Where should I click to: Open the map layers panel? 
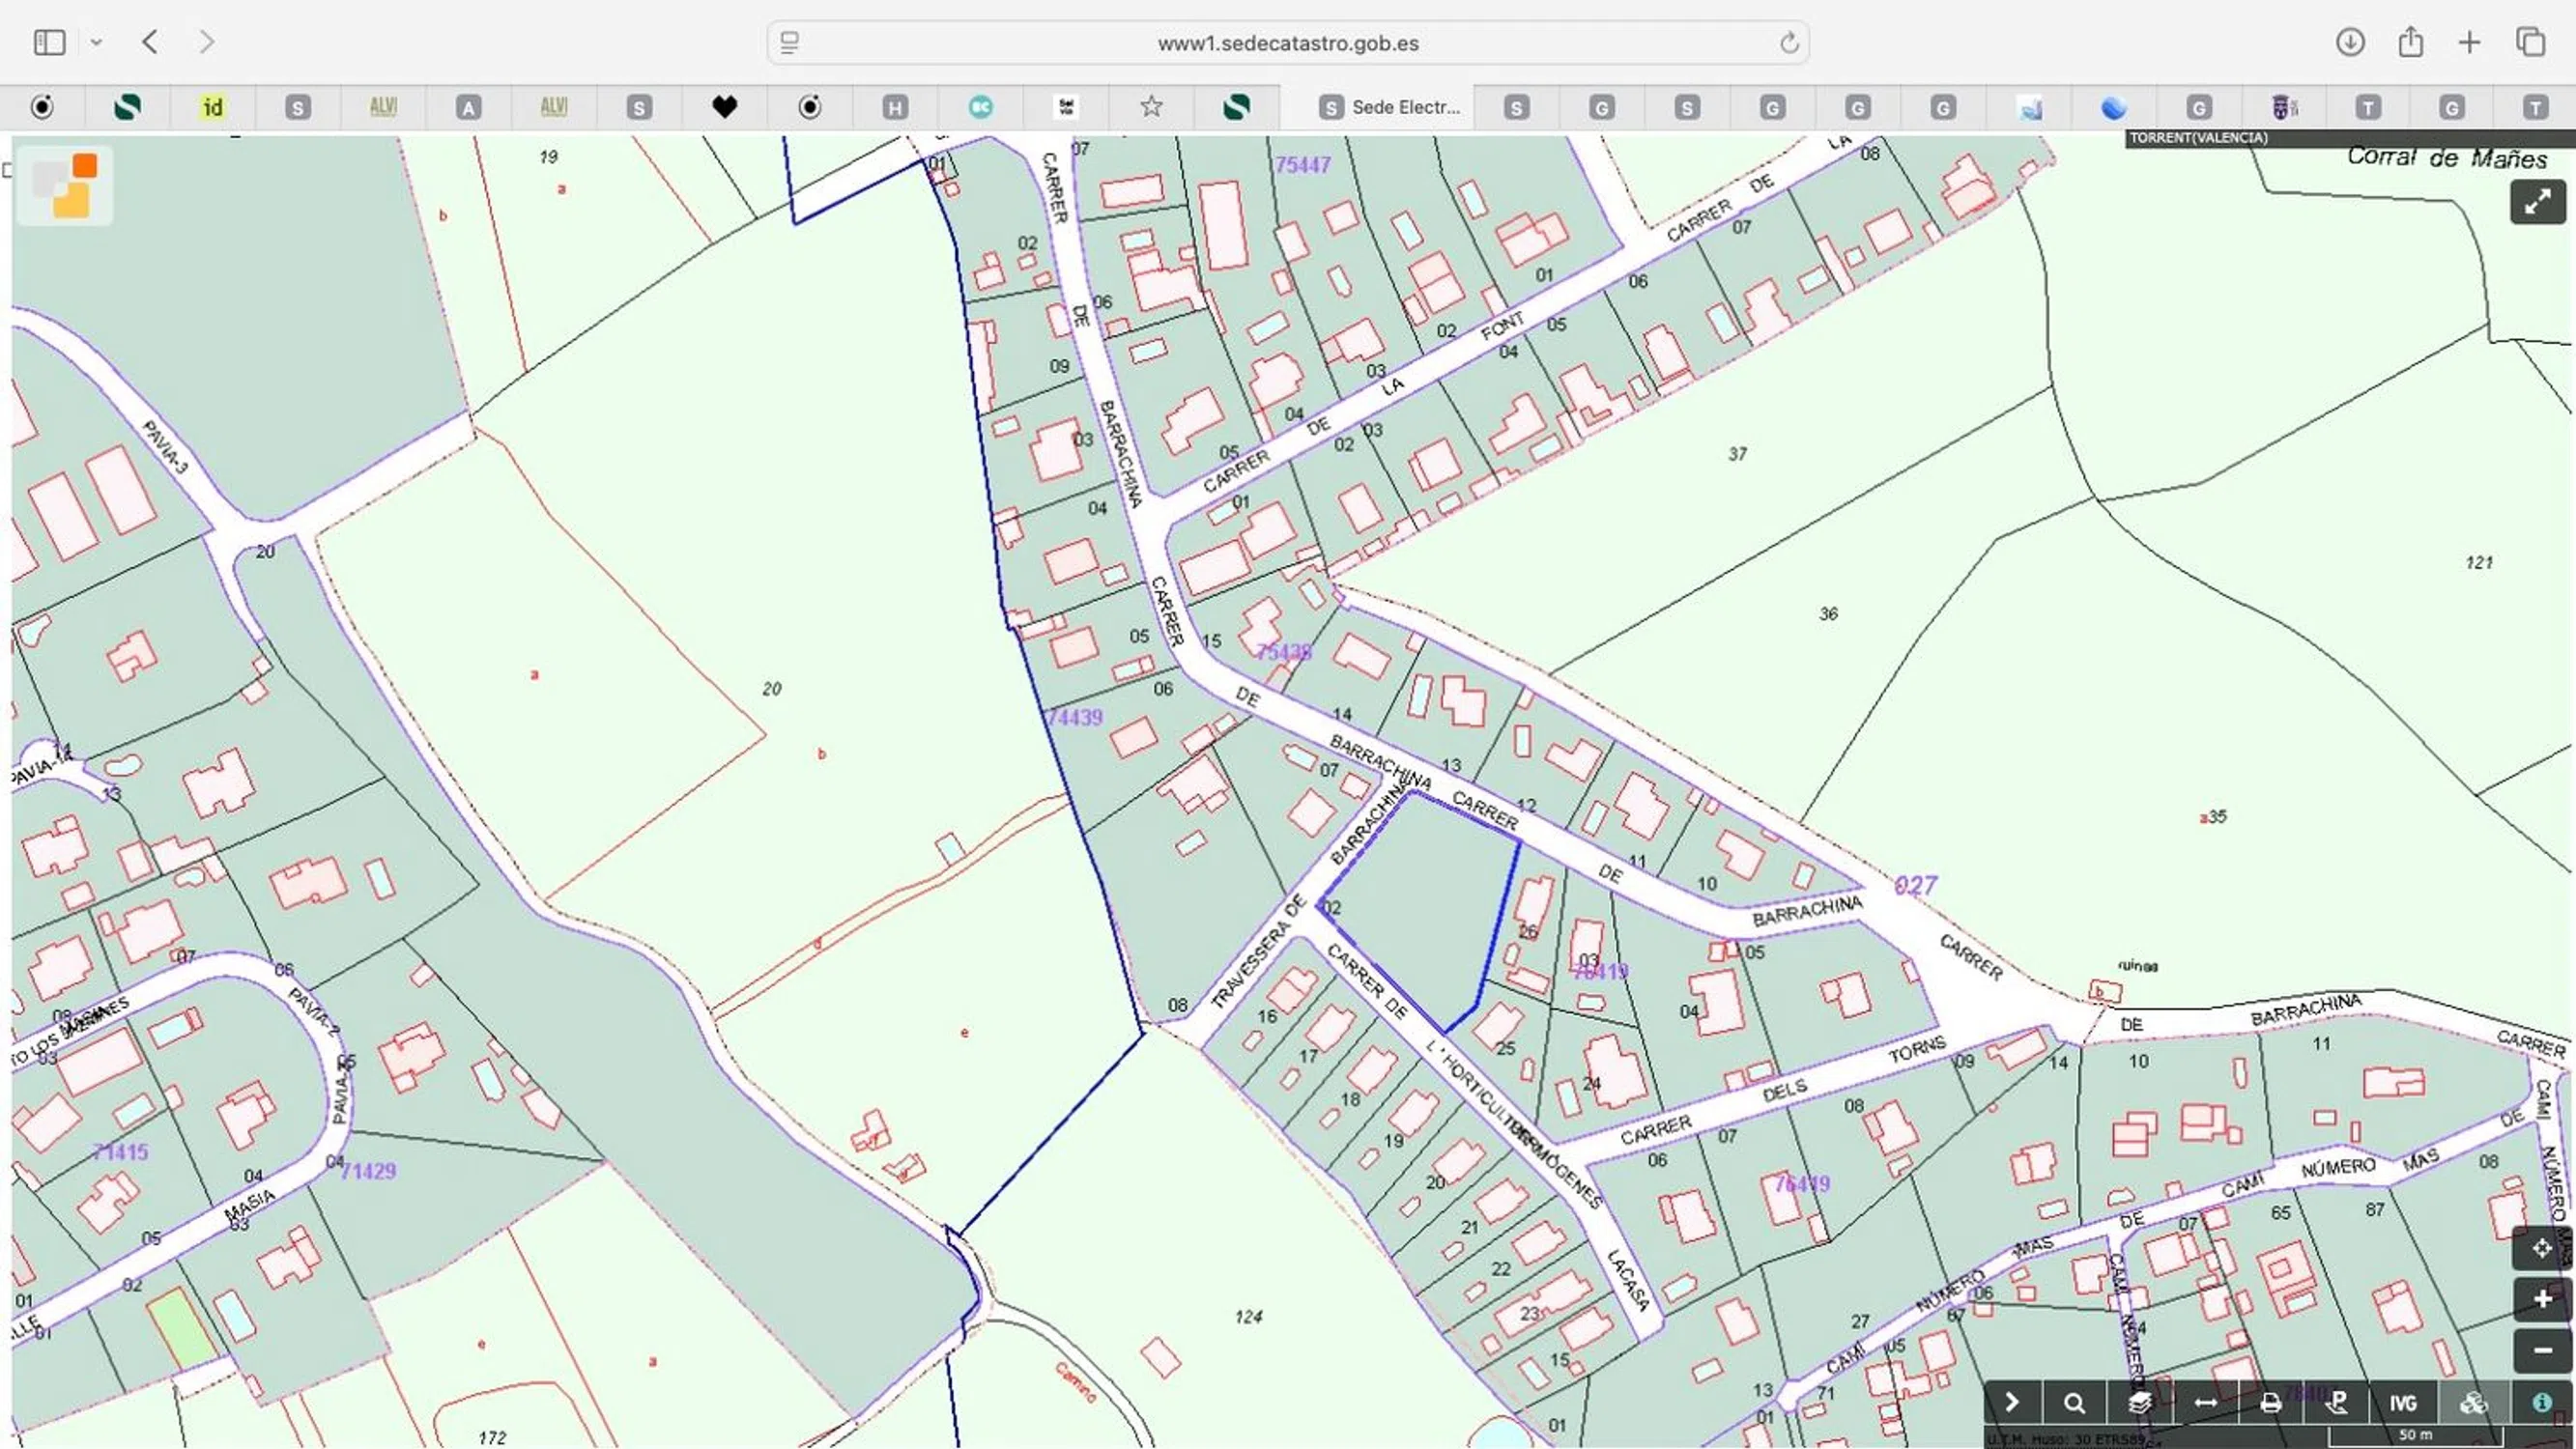(2140, 1403)
